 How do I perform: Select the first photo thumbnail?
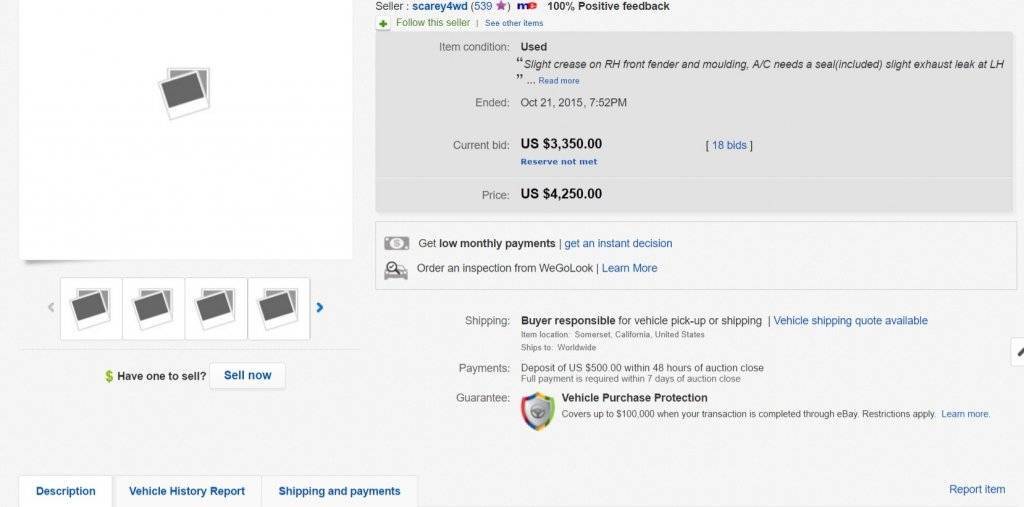pos(91,308)
